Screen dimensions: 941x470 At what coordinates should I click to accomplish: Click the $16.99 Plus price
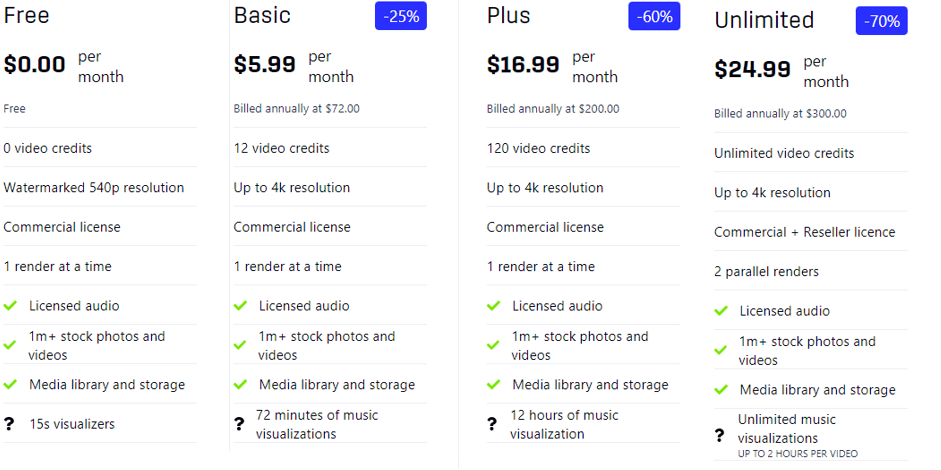[523, 64]
